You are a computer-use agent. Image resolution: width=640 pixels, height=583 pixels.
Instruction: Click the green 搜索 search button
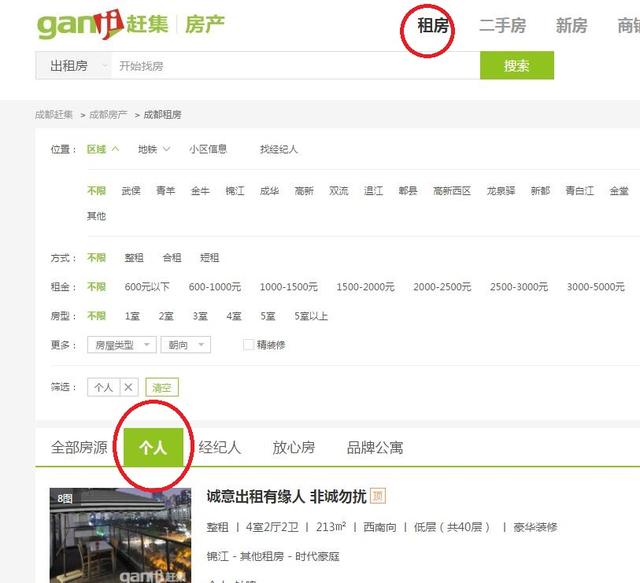(516, 66)
